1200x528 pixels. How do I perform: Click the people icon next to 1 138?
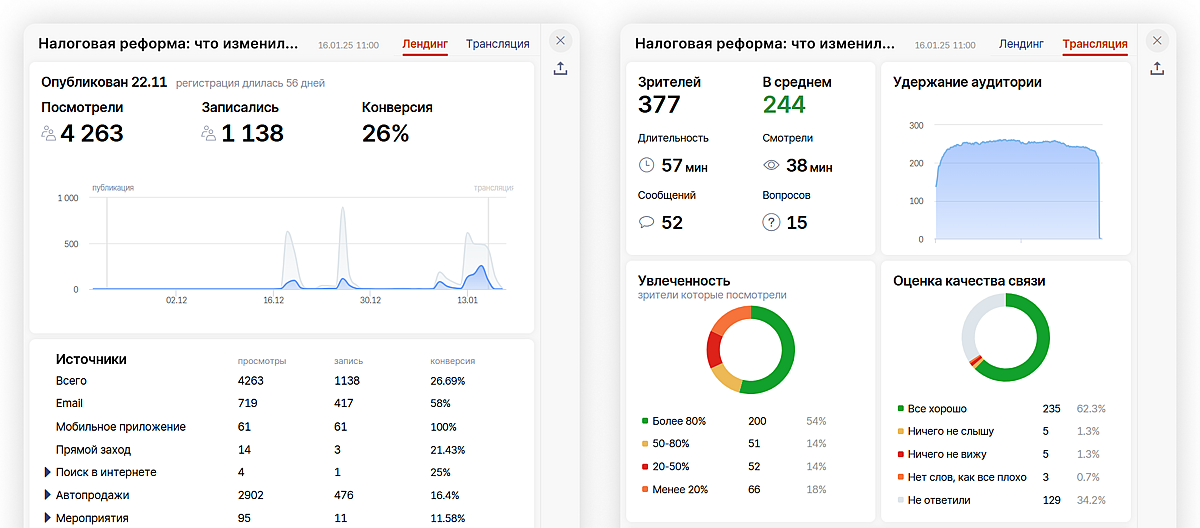[x=209, y=133]
